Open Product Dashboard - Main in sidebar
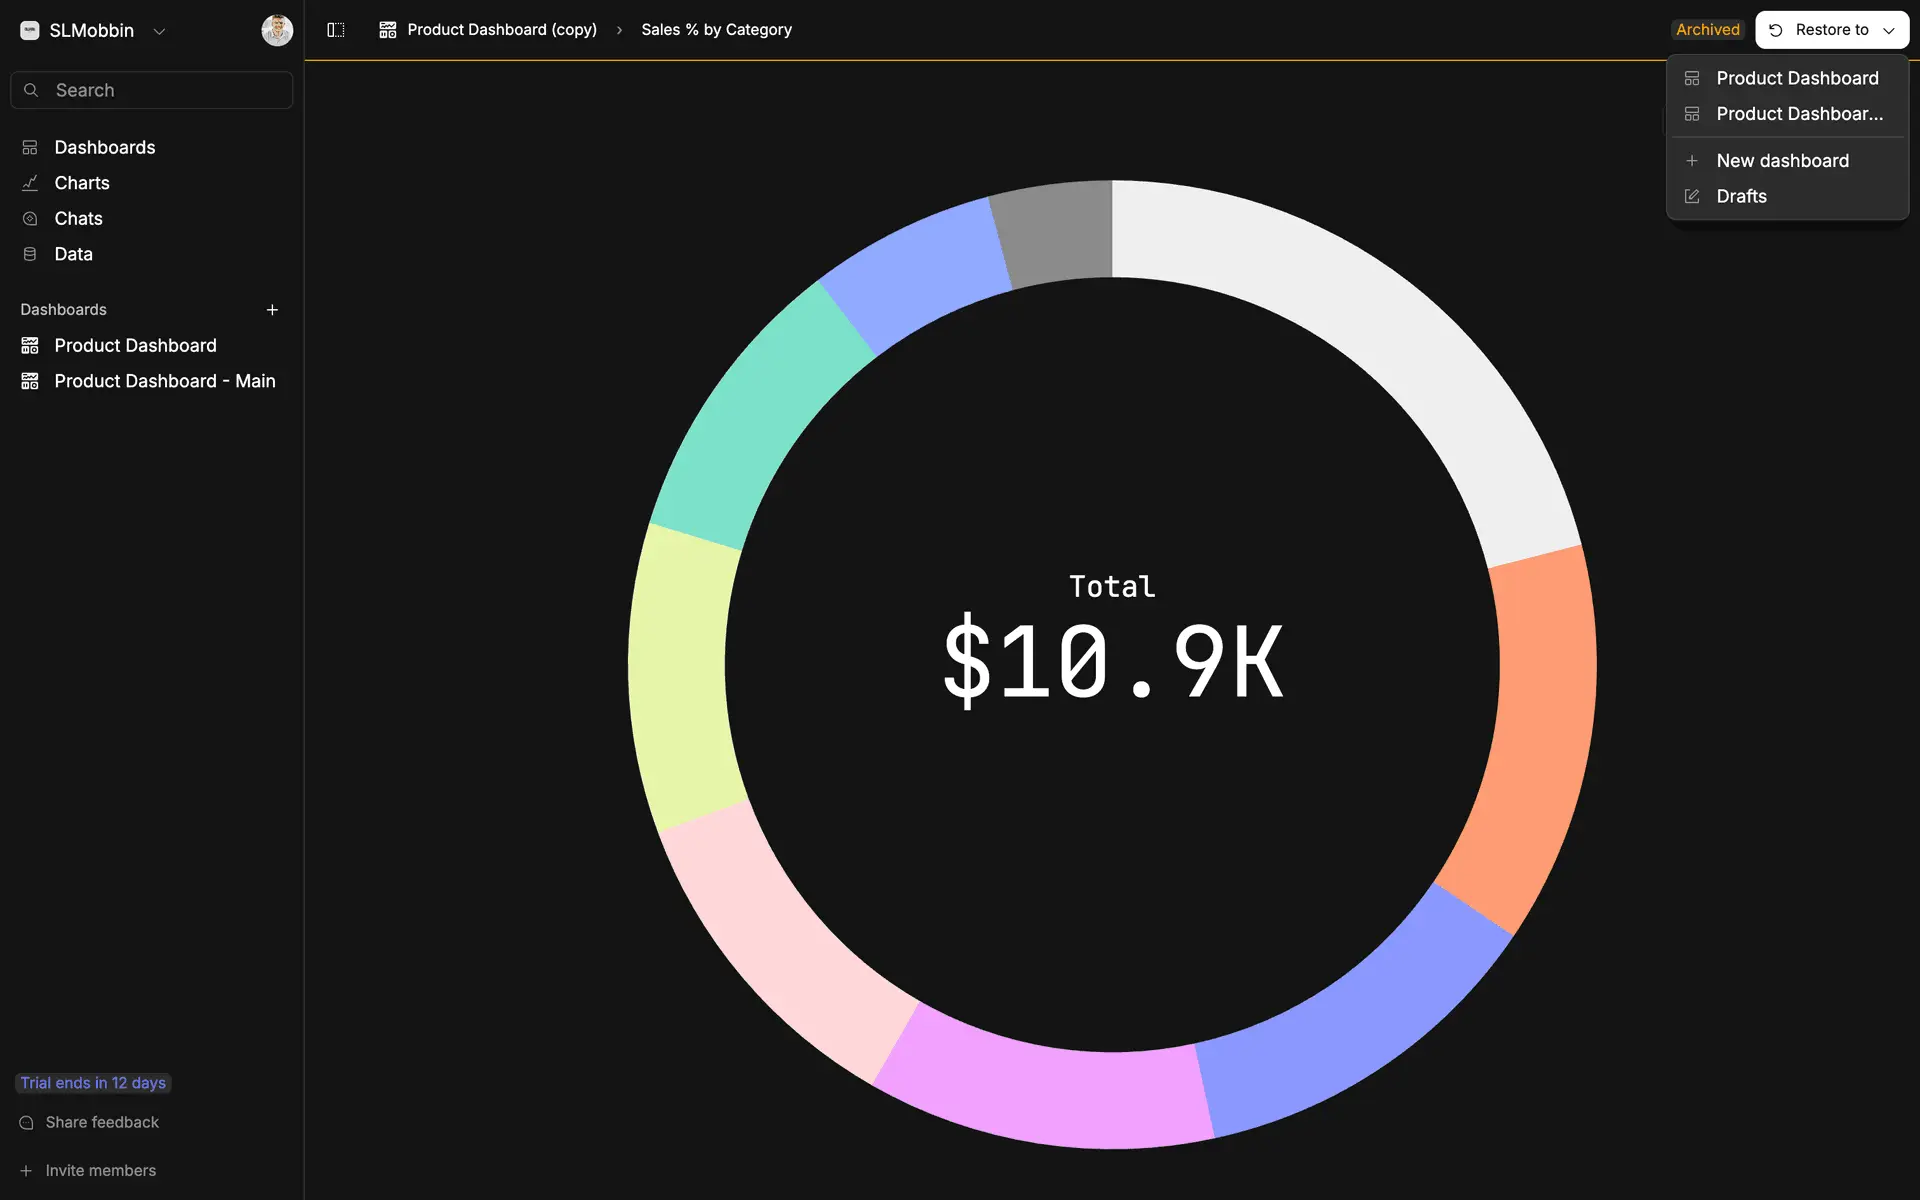Screen dimensions: 1920x1200 point(164,381)
